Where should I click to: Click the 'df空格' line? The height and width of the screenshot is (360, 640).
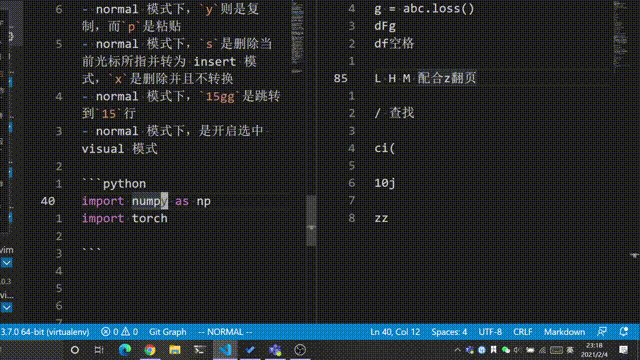click(x=394, y=44)
